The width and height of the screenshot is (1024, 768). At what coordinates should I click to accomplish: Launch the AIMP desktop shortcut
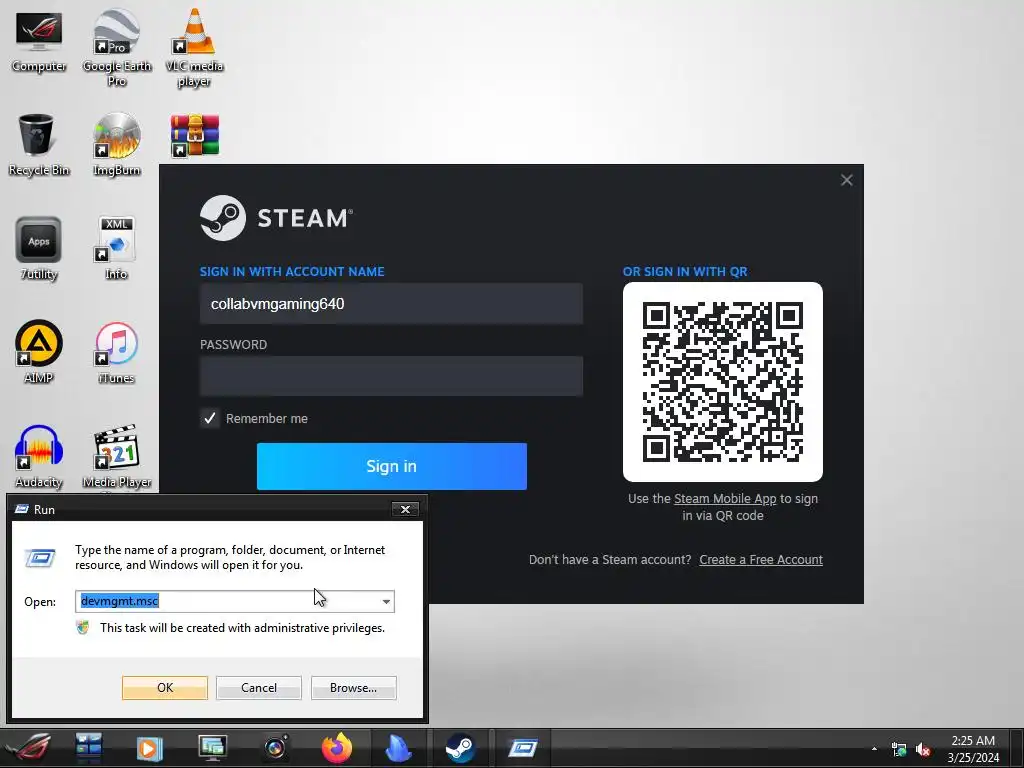click(39, 351)
